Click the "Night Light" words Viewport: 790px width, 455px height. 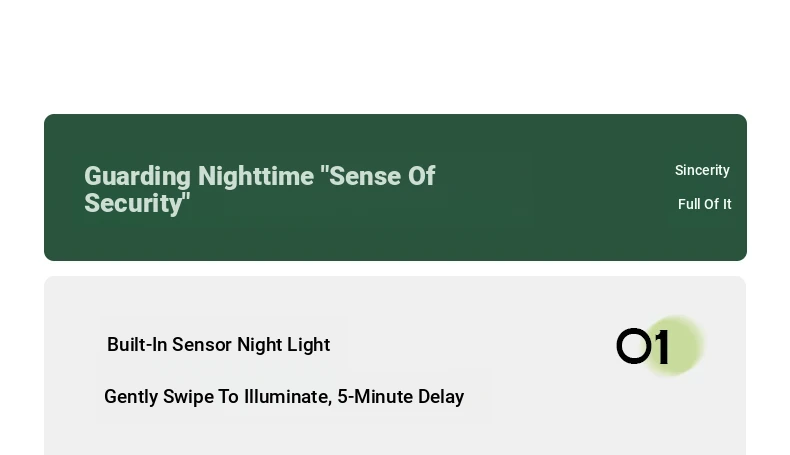pos(284,345)
